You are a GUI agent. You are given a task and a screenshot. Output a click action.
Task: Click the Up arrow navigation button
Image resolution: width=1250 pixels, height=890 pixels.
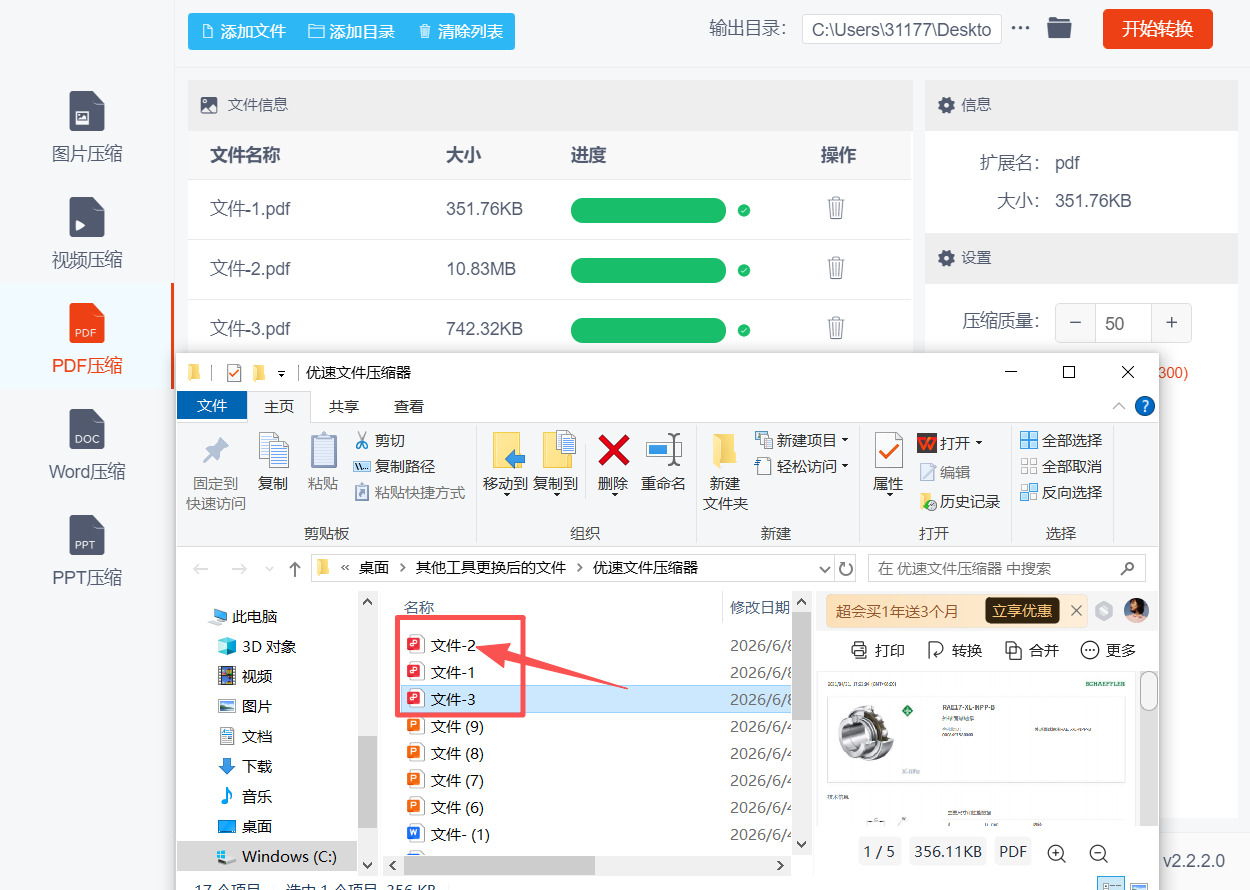click(x=294, y=568)
